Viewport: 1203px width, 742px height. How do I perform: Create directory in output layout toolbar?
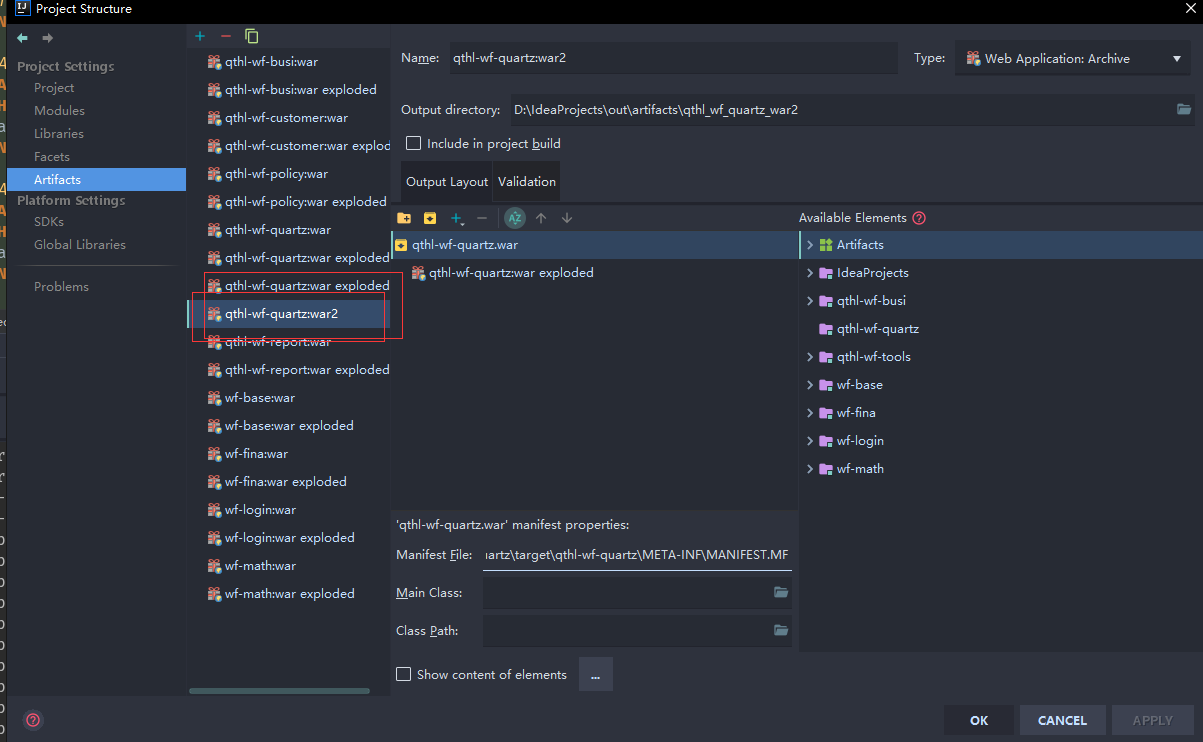tap(404, 218)
